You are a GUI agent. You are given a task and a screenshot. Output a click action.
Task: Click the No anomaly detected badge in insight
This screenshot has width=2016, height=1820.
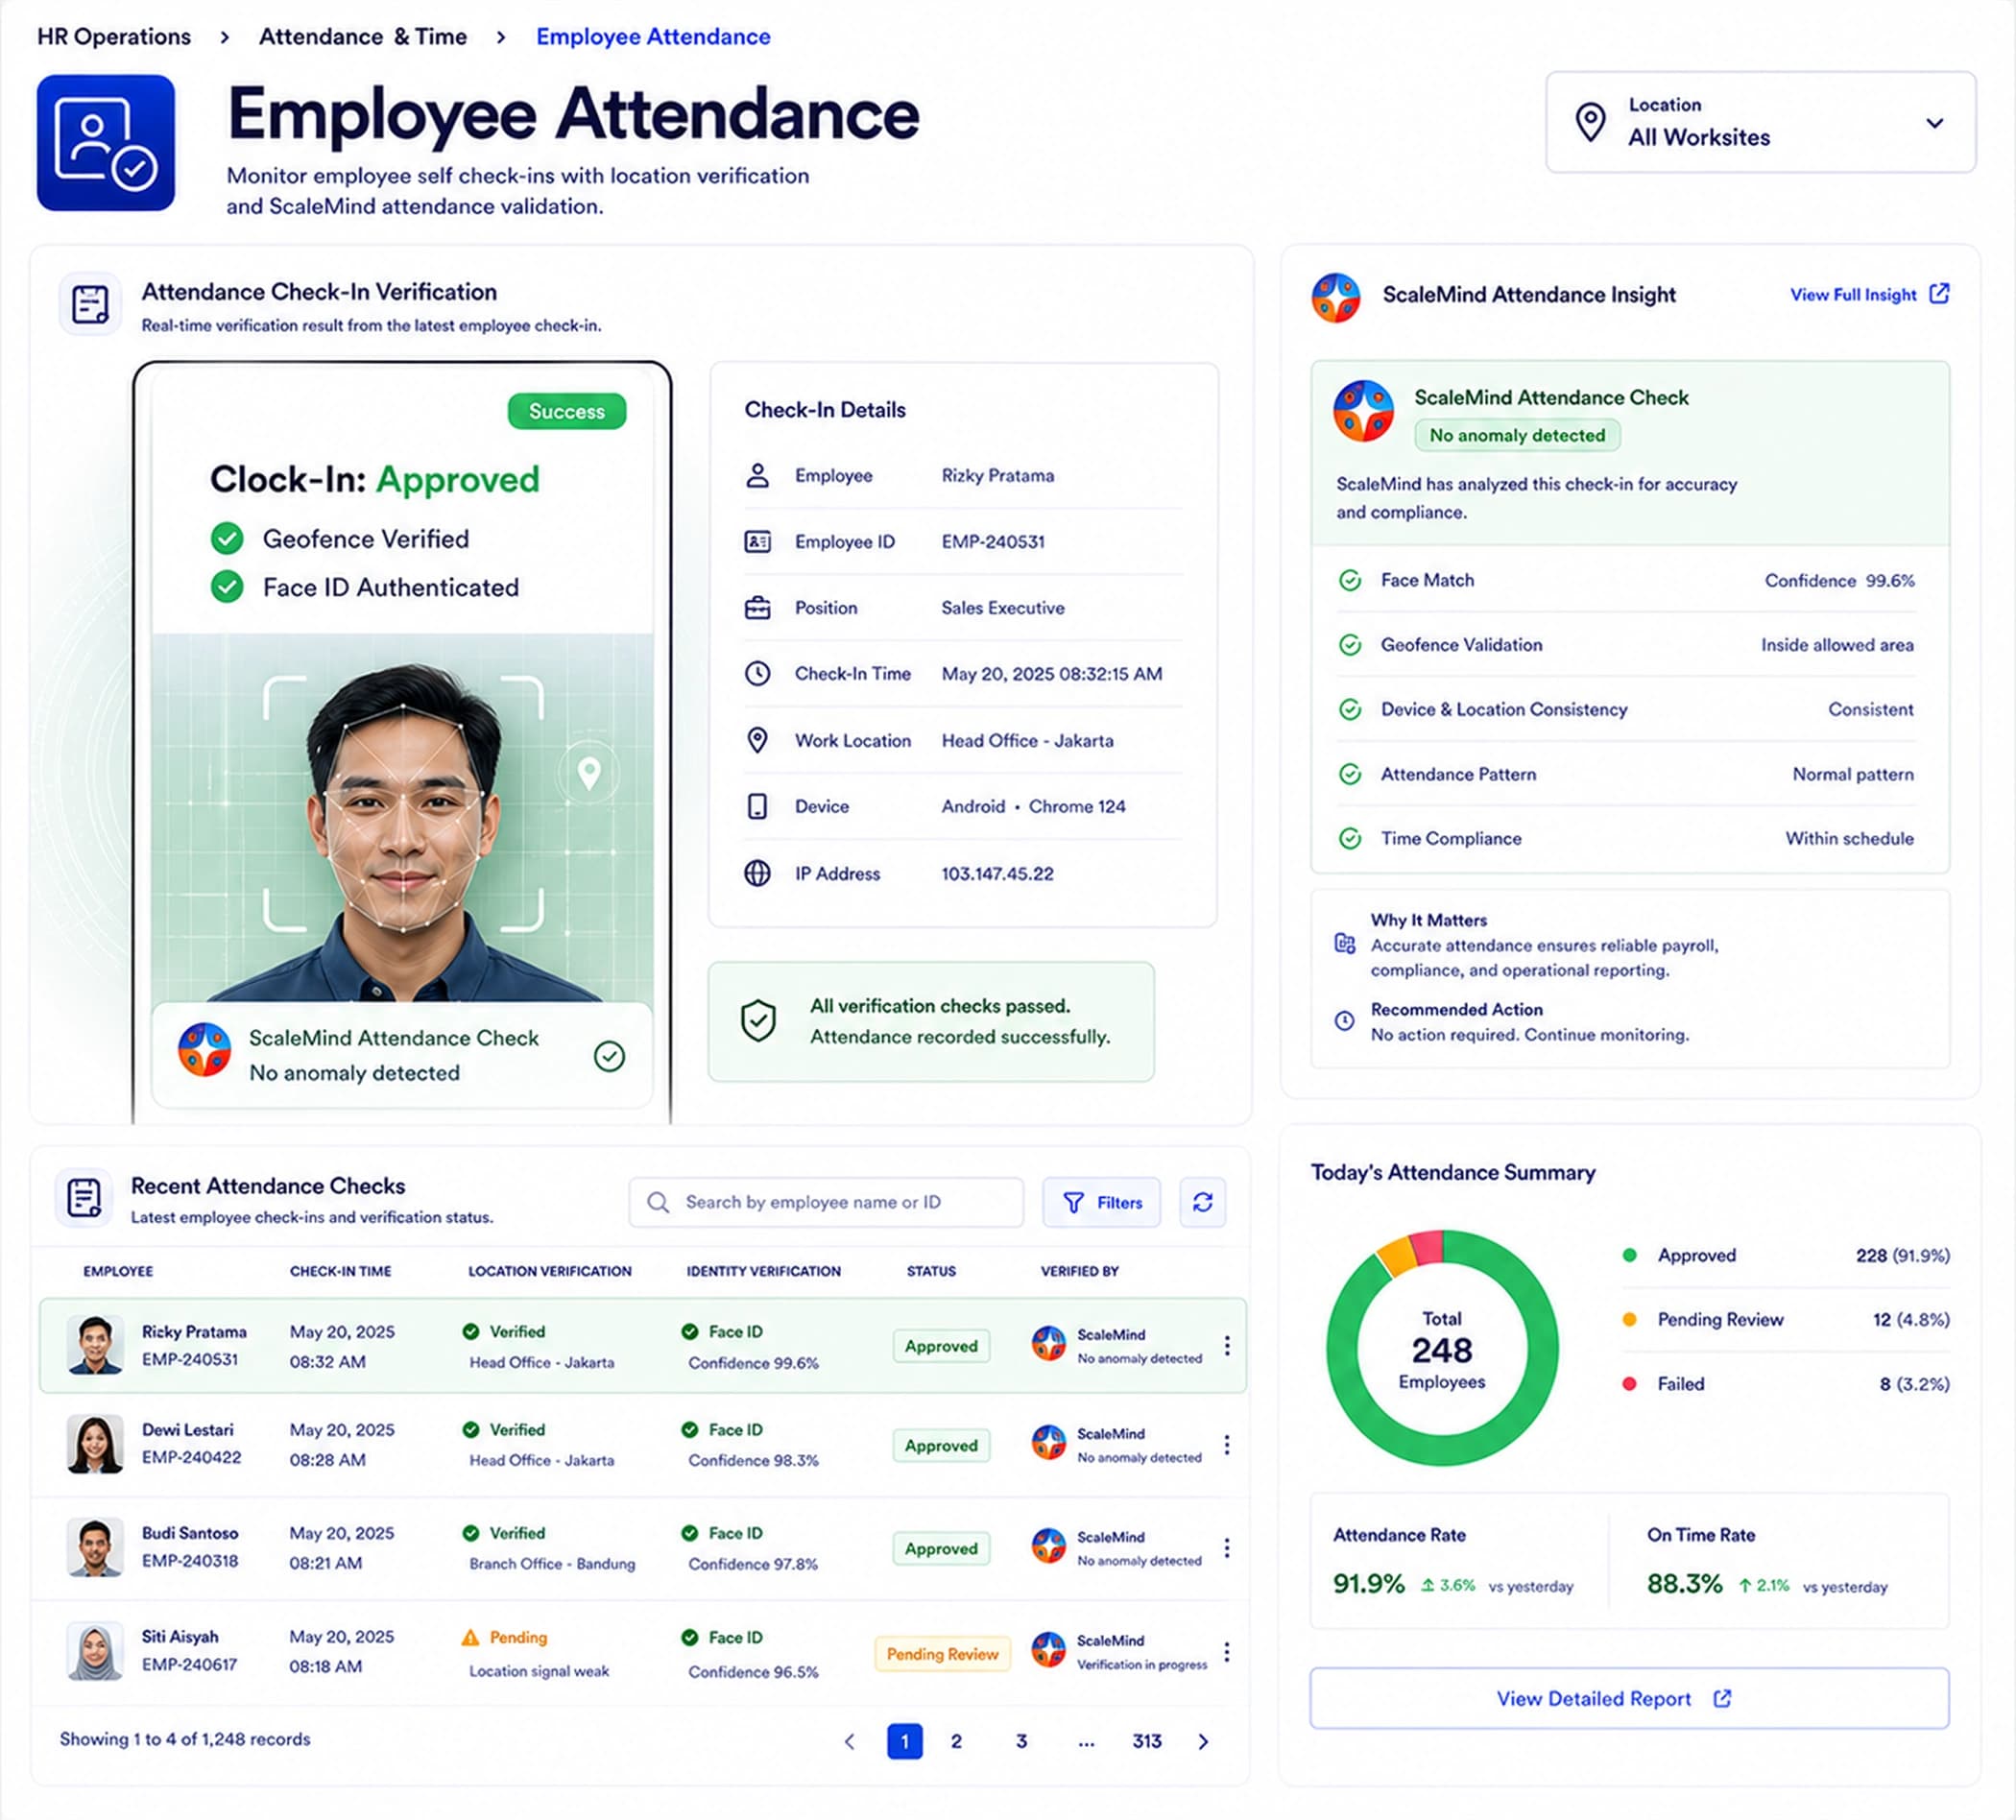pyautogui.click(x=1517, y=435)
